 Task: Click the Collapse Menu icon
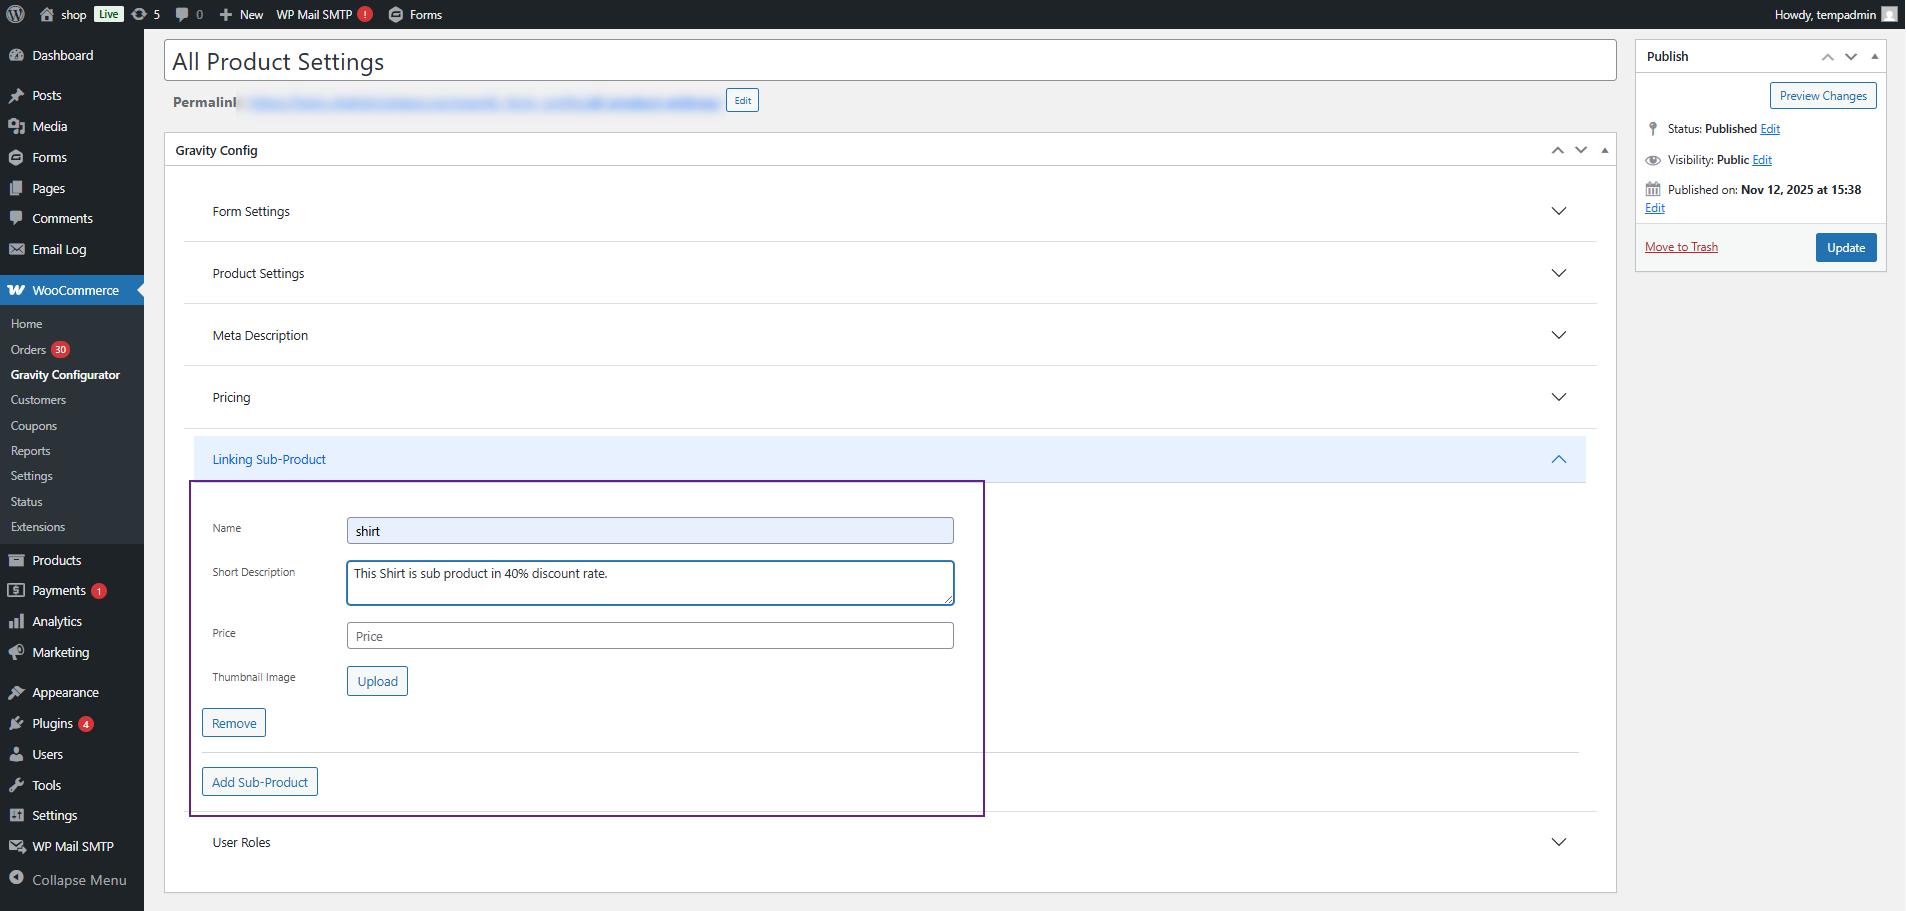[16, 879]
